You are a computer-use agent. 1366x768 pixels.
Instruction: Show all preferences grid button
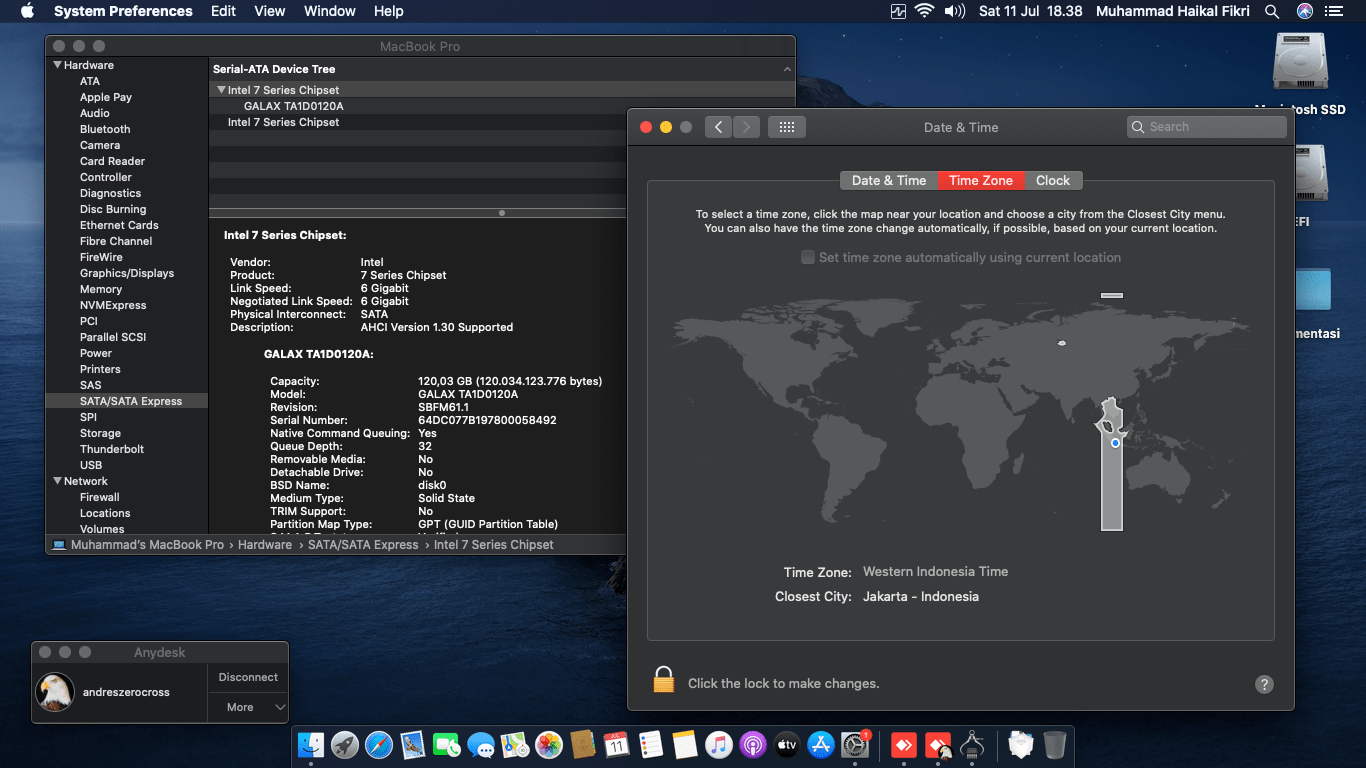(x=787, y=127)
